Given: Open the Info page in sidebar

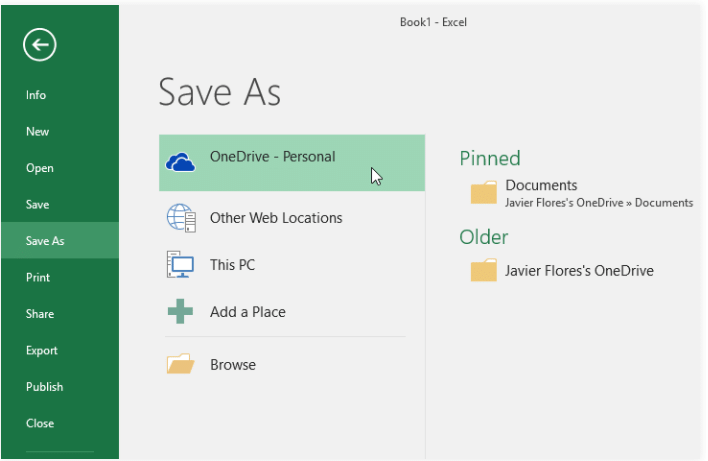Looking at the screenshot, I should point(36,95).
